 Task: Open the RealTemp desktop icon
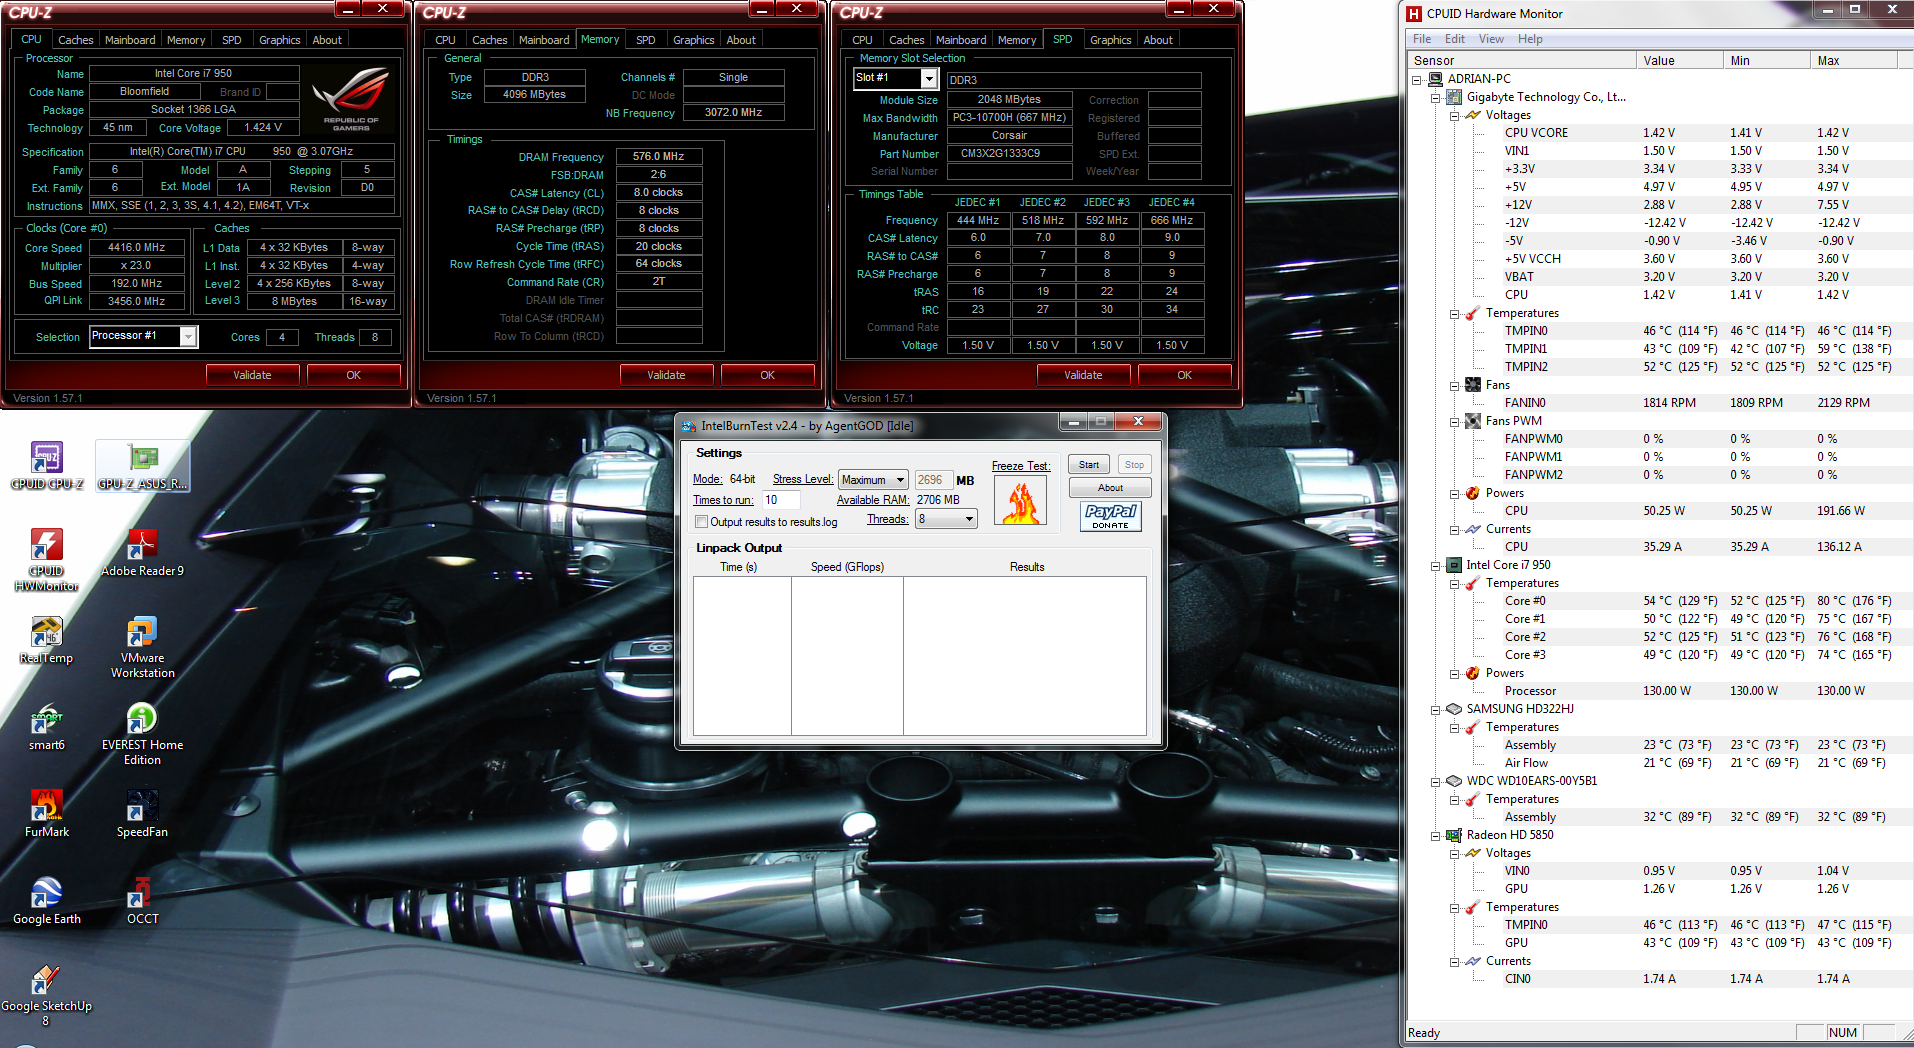(x=46, y=633)
